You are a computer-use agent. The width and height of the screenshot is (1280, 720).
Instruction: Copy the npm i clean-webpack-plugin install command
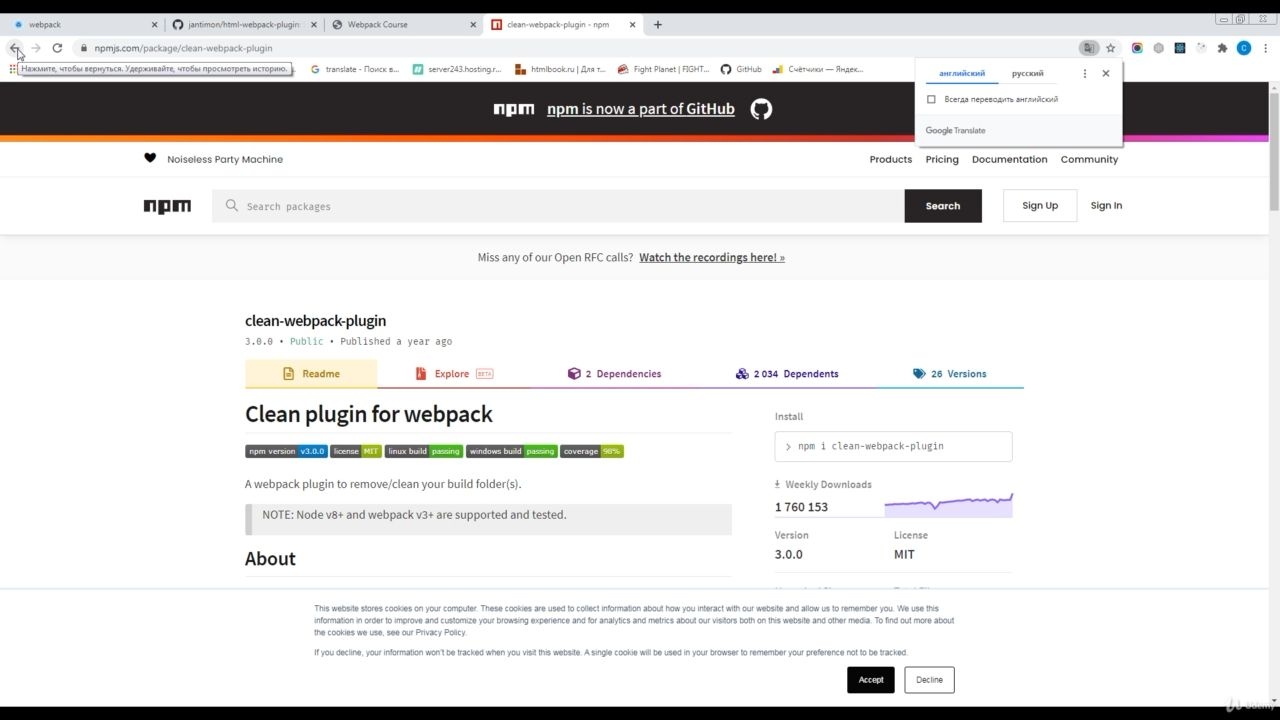point(893,446)
